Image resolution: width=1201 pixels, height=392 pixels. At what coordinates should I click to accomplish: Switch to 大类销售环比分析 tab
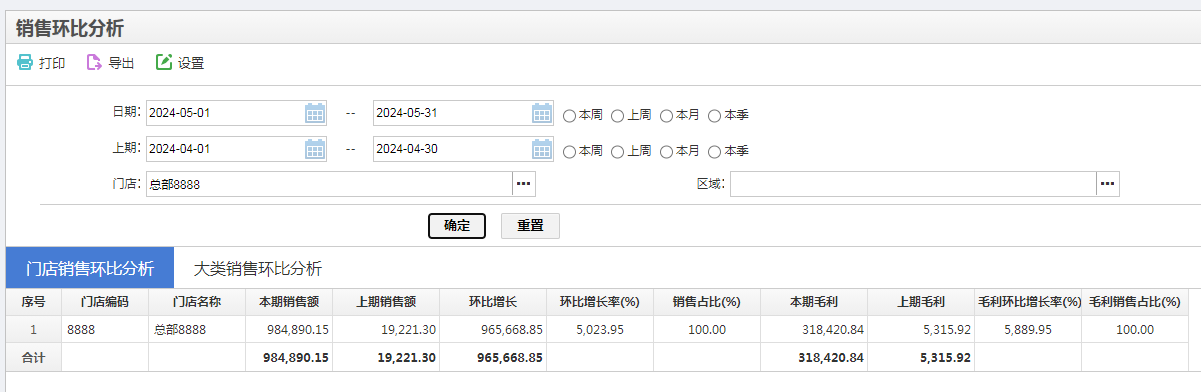(x=258, y=268)
